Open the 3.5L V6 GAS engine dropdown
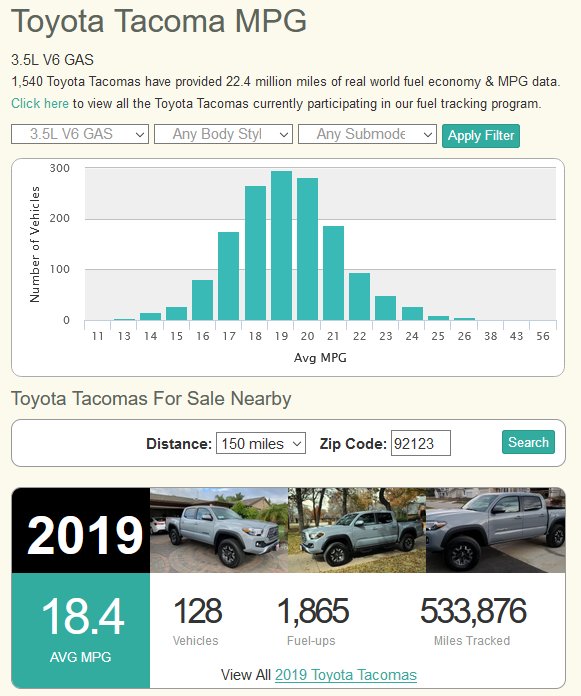The height and width of the screenshot is (696, 581). (80, 134)
